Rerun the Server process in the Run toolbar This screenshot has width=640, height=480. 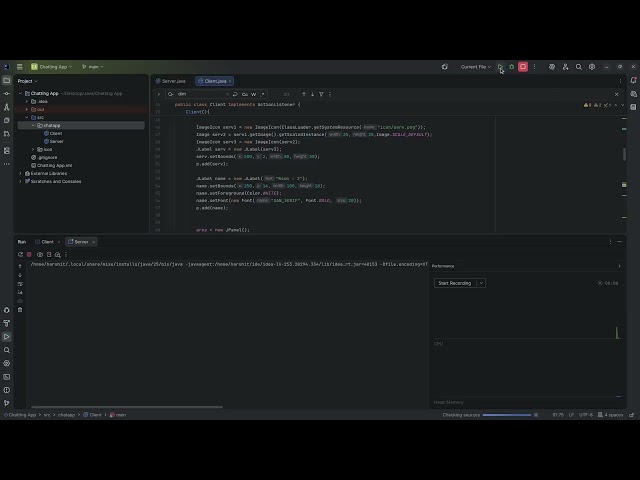tap(20, 254)
